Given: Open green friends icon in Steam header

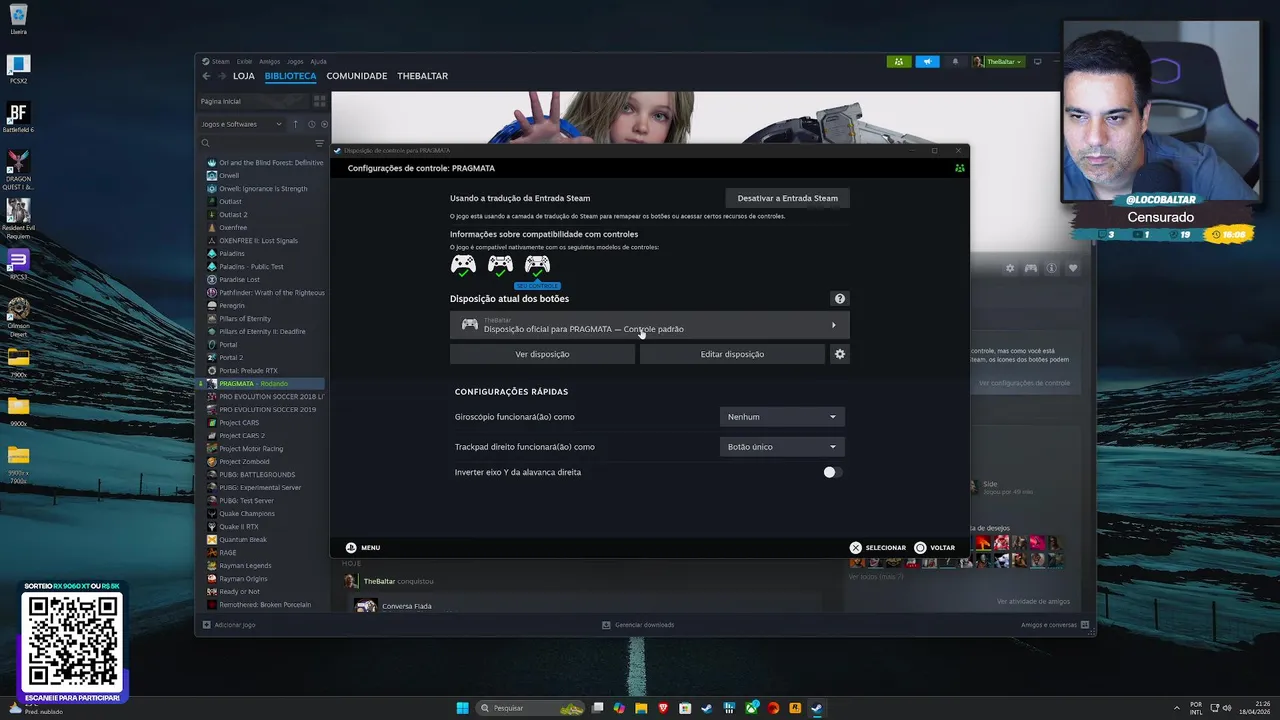Looking at the screenshot, I should click(x=899, y=62).
